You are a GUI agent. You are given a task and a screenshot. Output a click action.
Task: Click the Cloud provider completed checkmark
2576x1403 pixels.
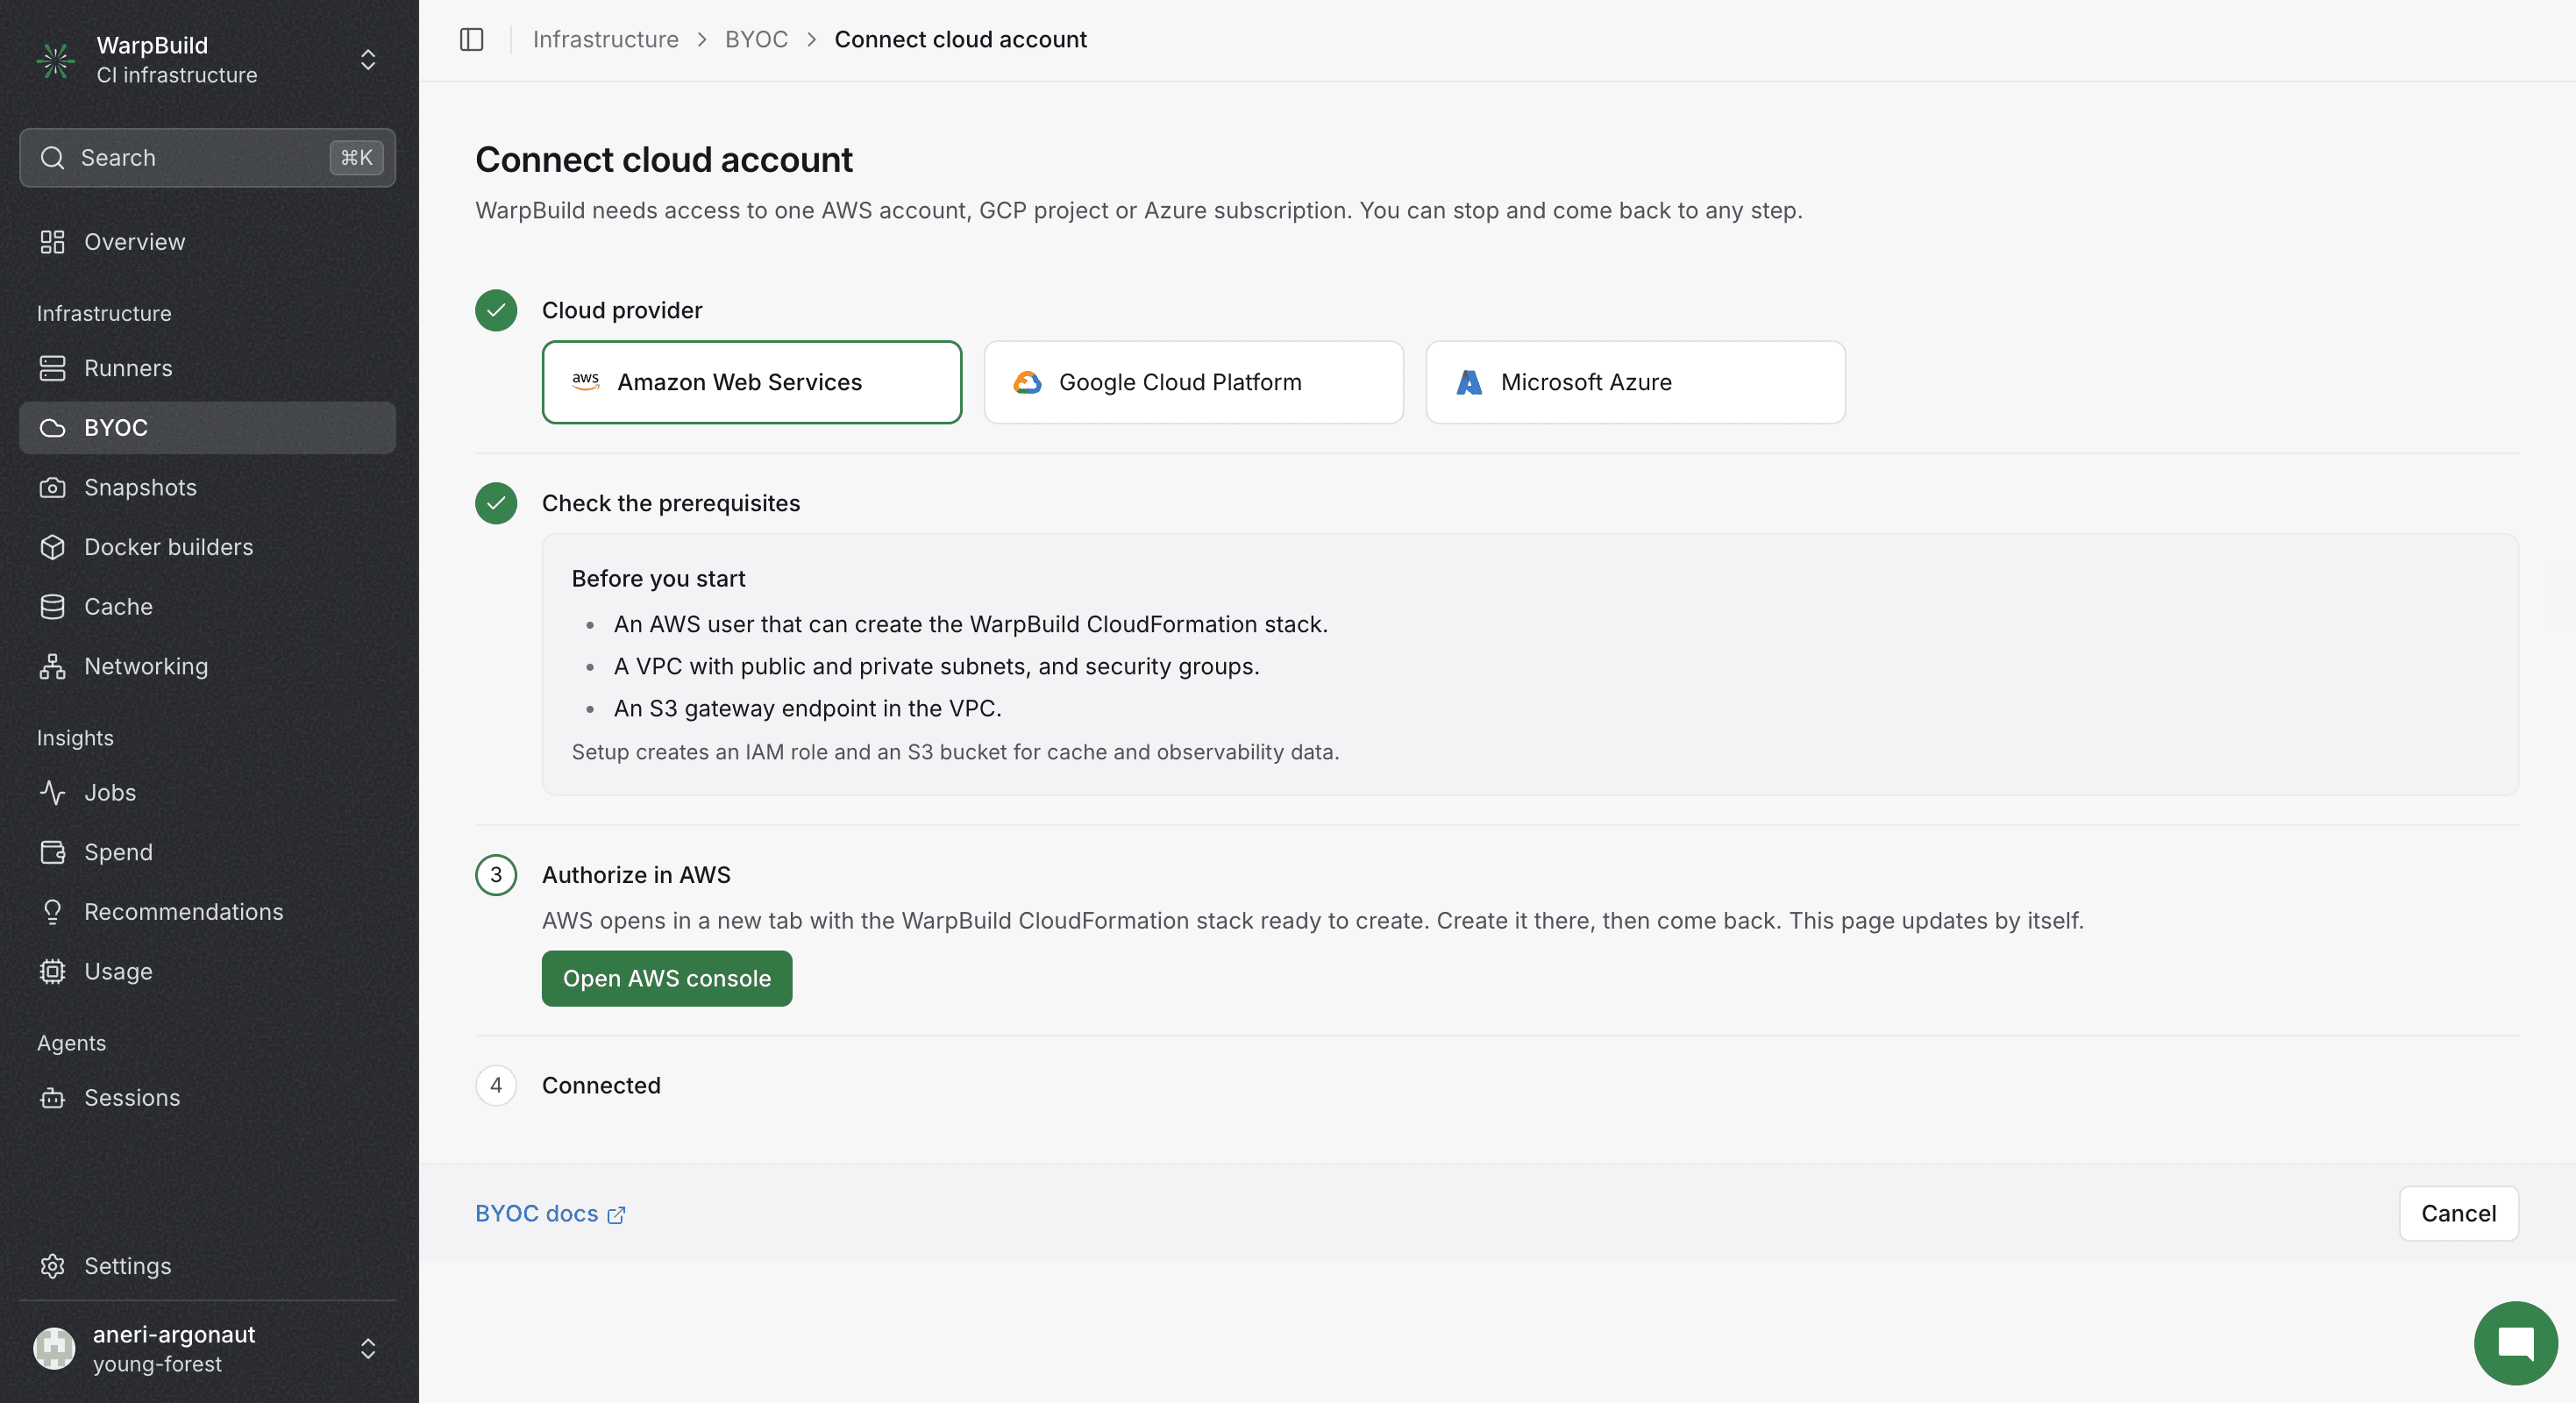[496, 310]
